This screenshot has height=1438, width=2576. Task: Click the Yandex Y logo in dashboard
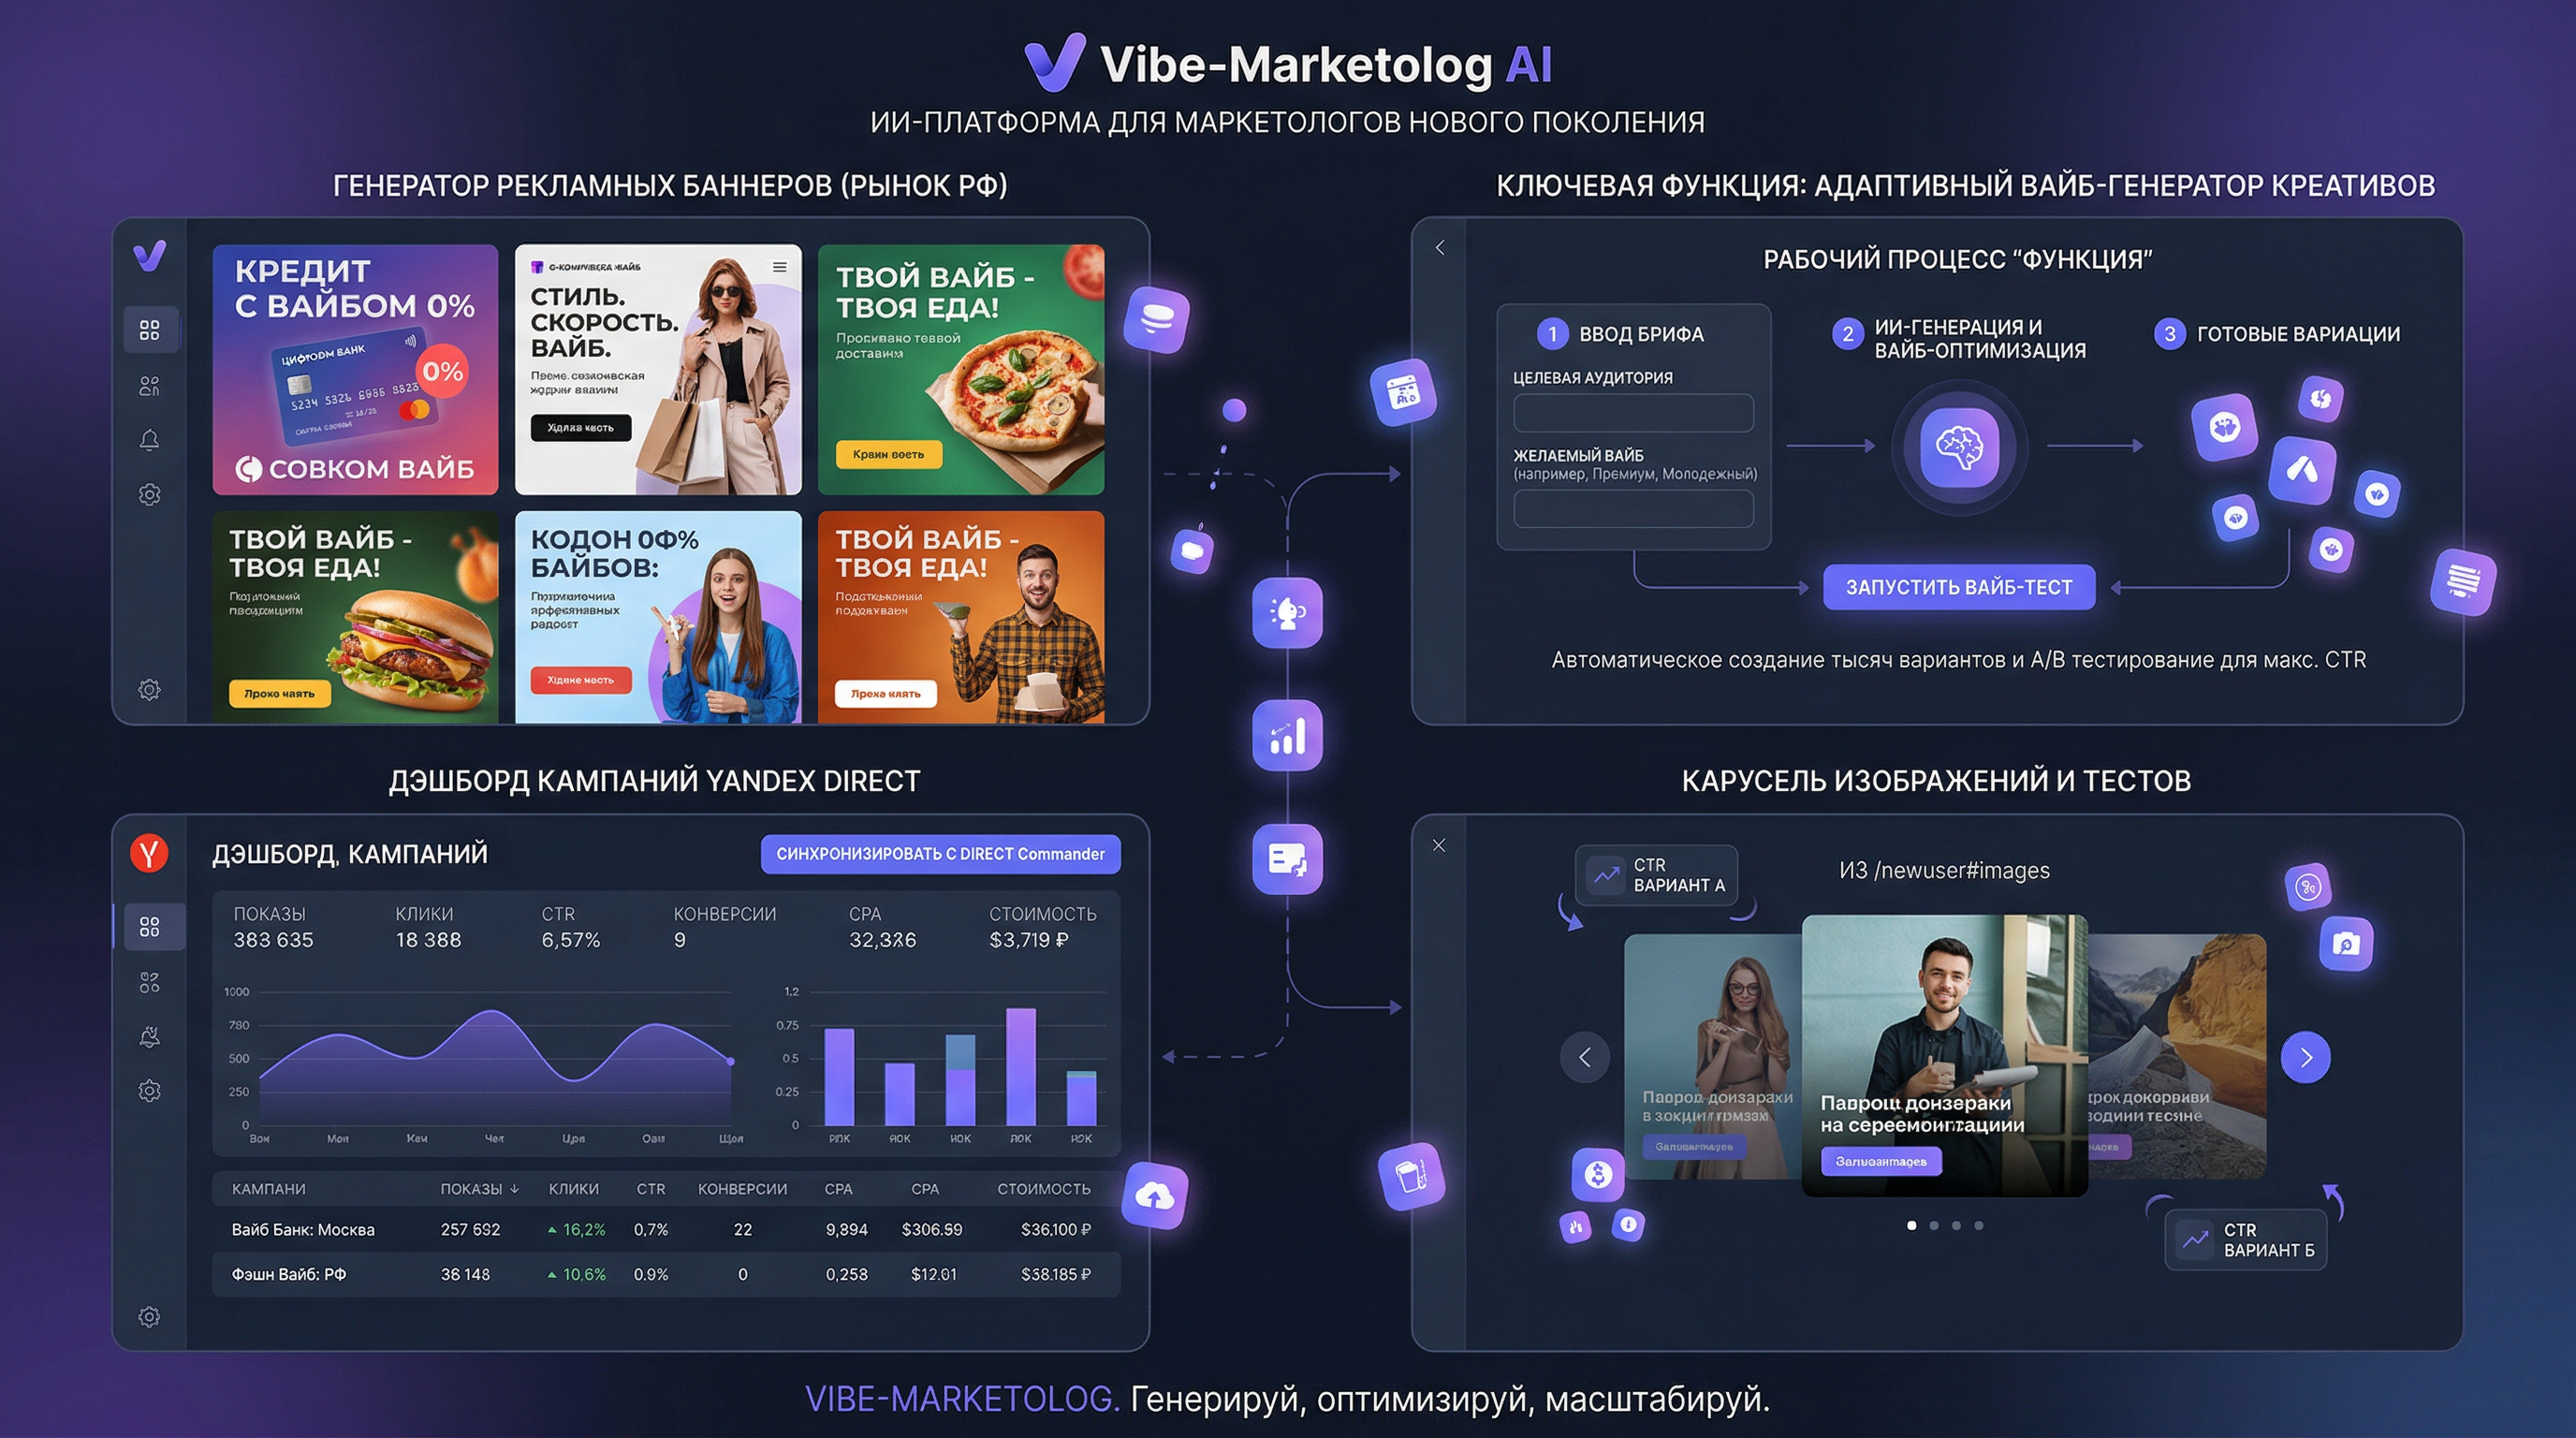pos(149,853)
